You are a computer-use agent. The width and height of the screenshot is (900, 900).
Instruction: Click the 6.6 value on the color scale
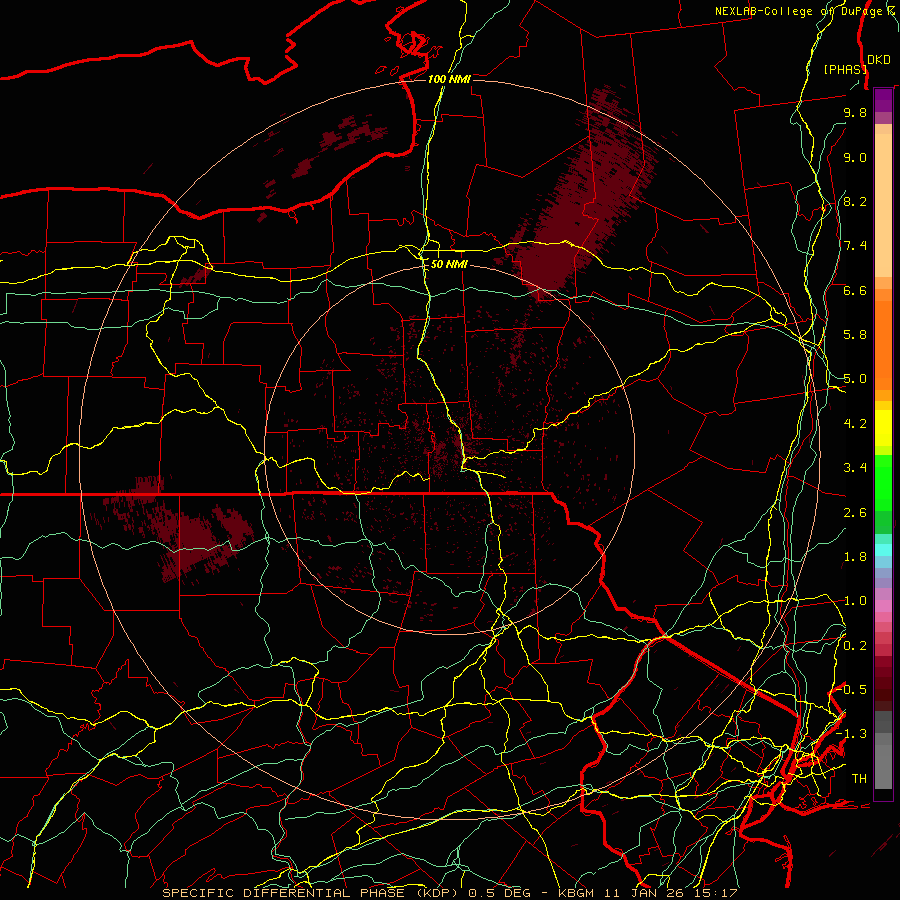tap(855, 290)
